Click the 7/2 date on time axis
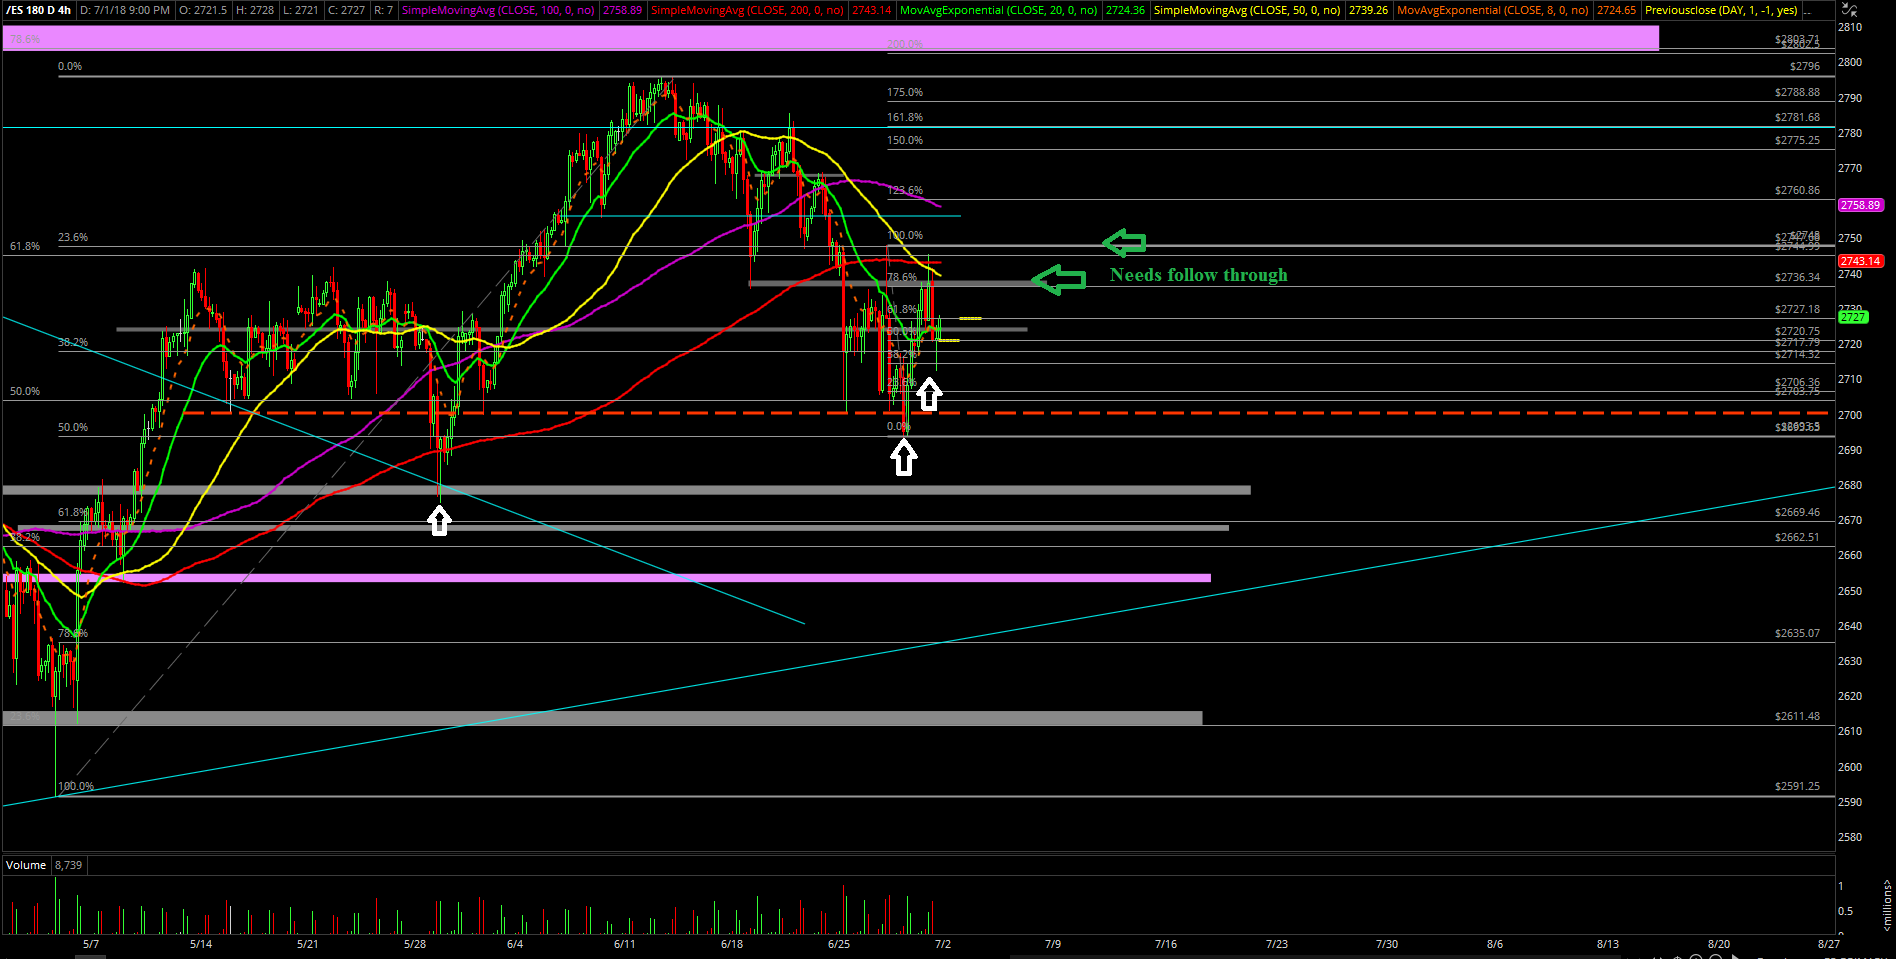The image size is (1896, 959). coord(942,944)
